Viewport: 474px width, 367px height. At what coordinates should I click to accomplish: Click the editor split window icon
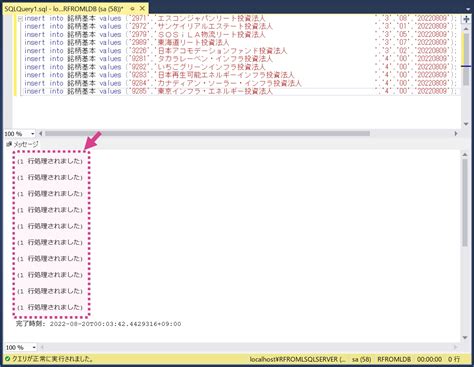click(466, 19)
